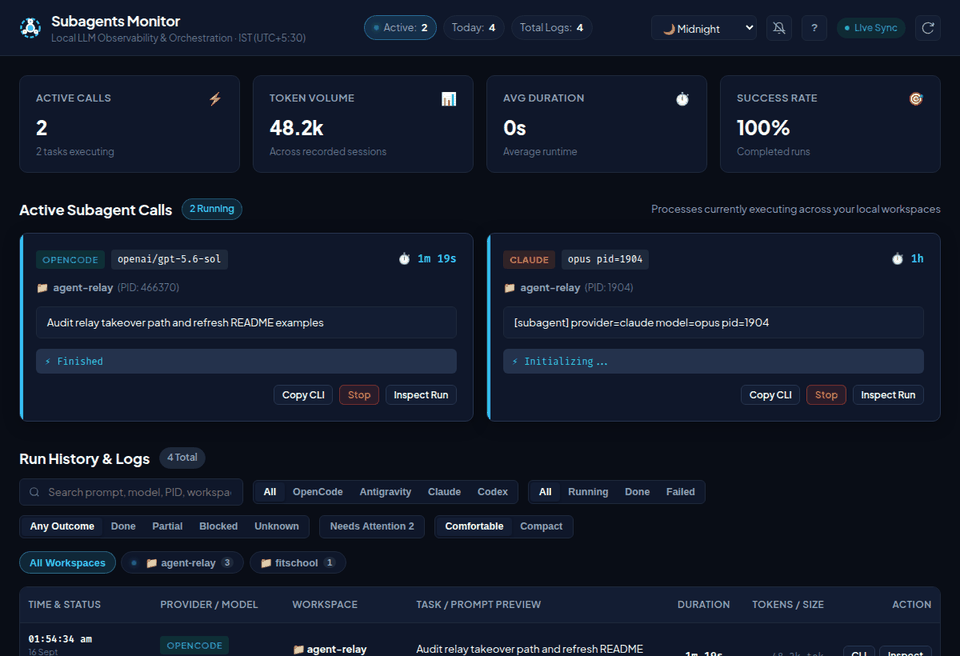Click the Duration column header
Screen dimensions: 960x656
coord(703,605)
